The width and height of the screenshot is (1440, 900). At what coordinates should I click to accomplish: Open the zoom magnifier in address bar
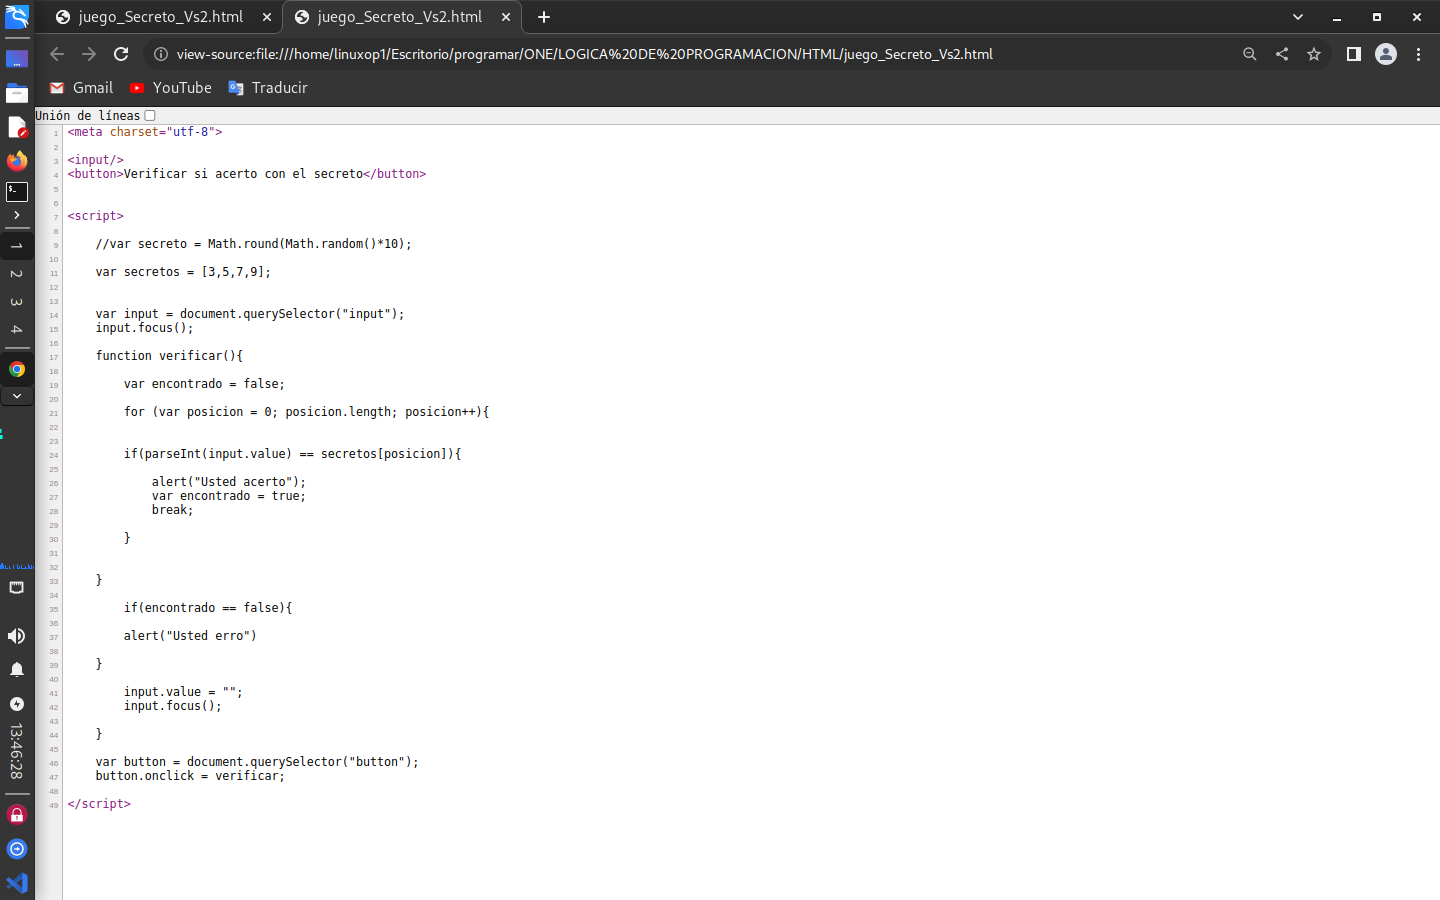pyautogui.click(x=1249, y=54)
